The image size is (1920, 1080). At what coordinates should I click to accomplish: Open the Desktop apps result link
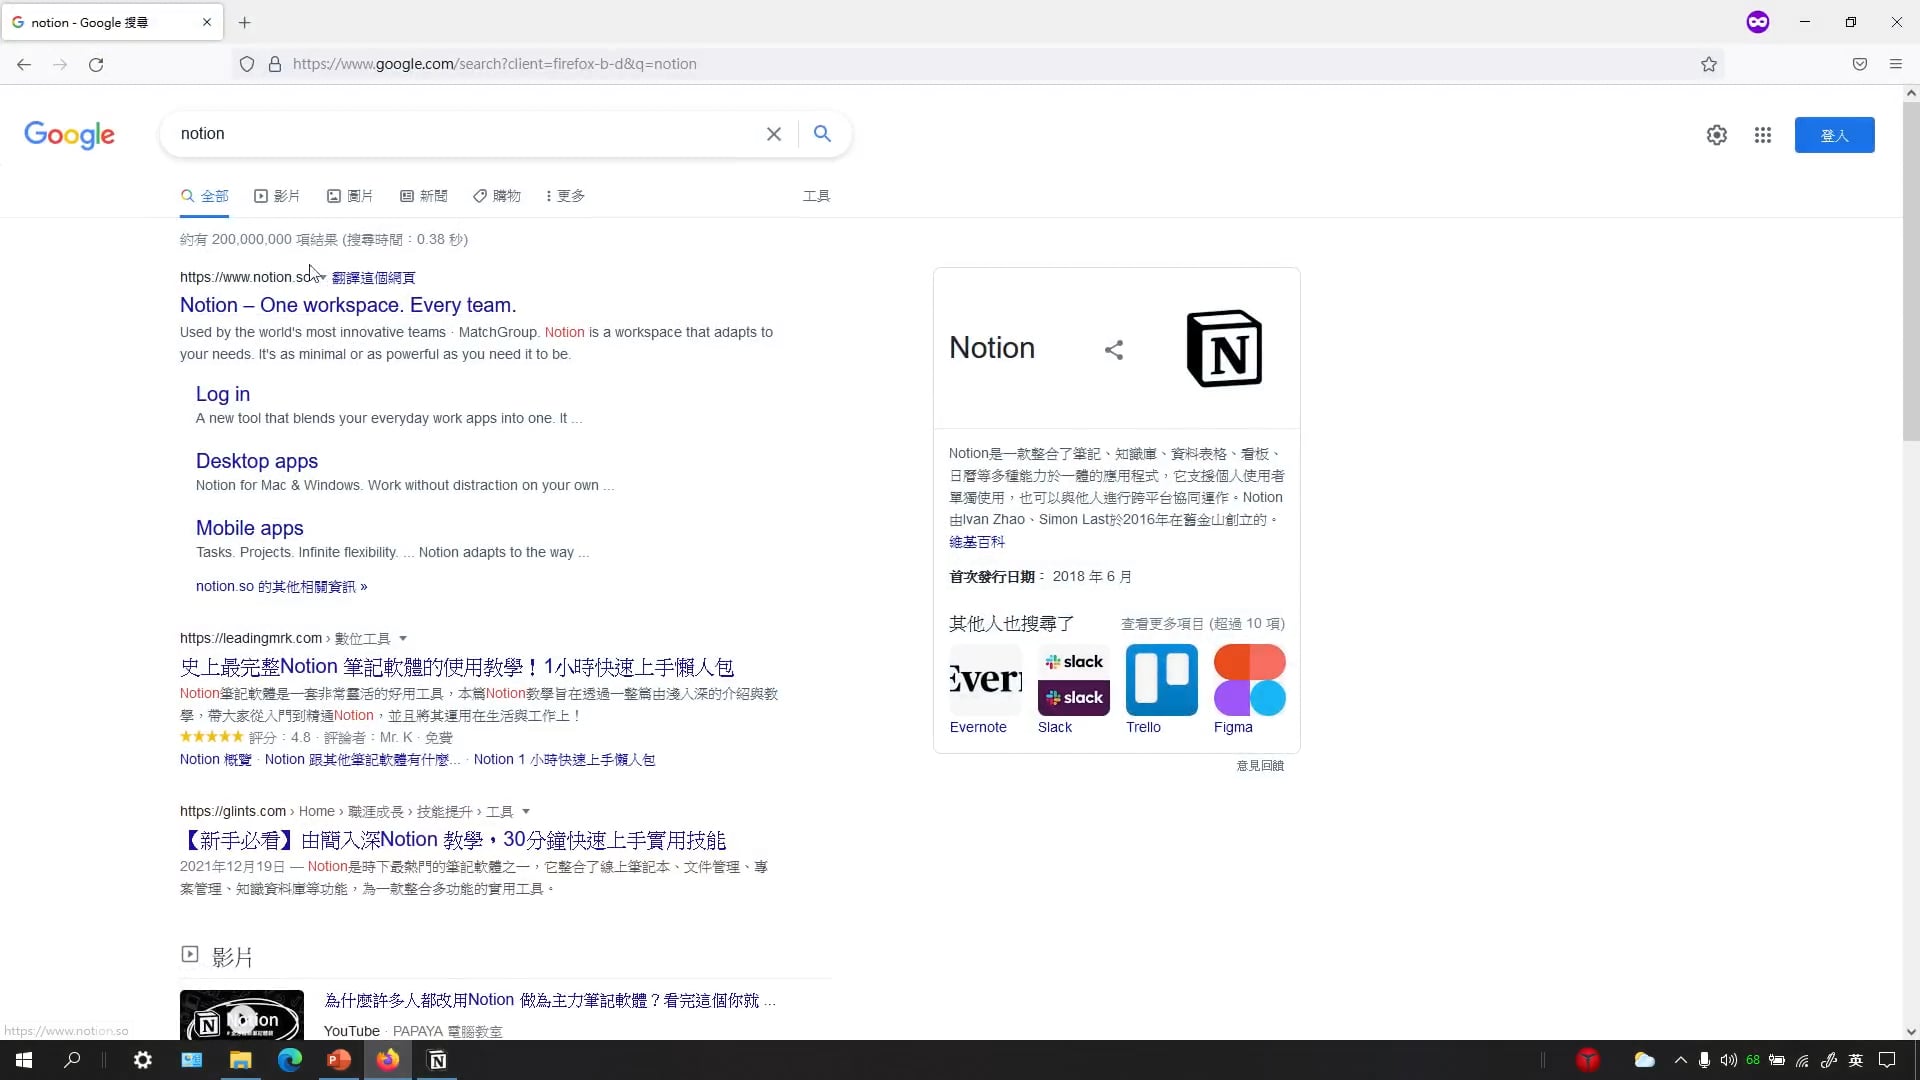257,461
